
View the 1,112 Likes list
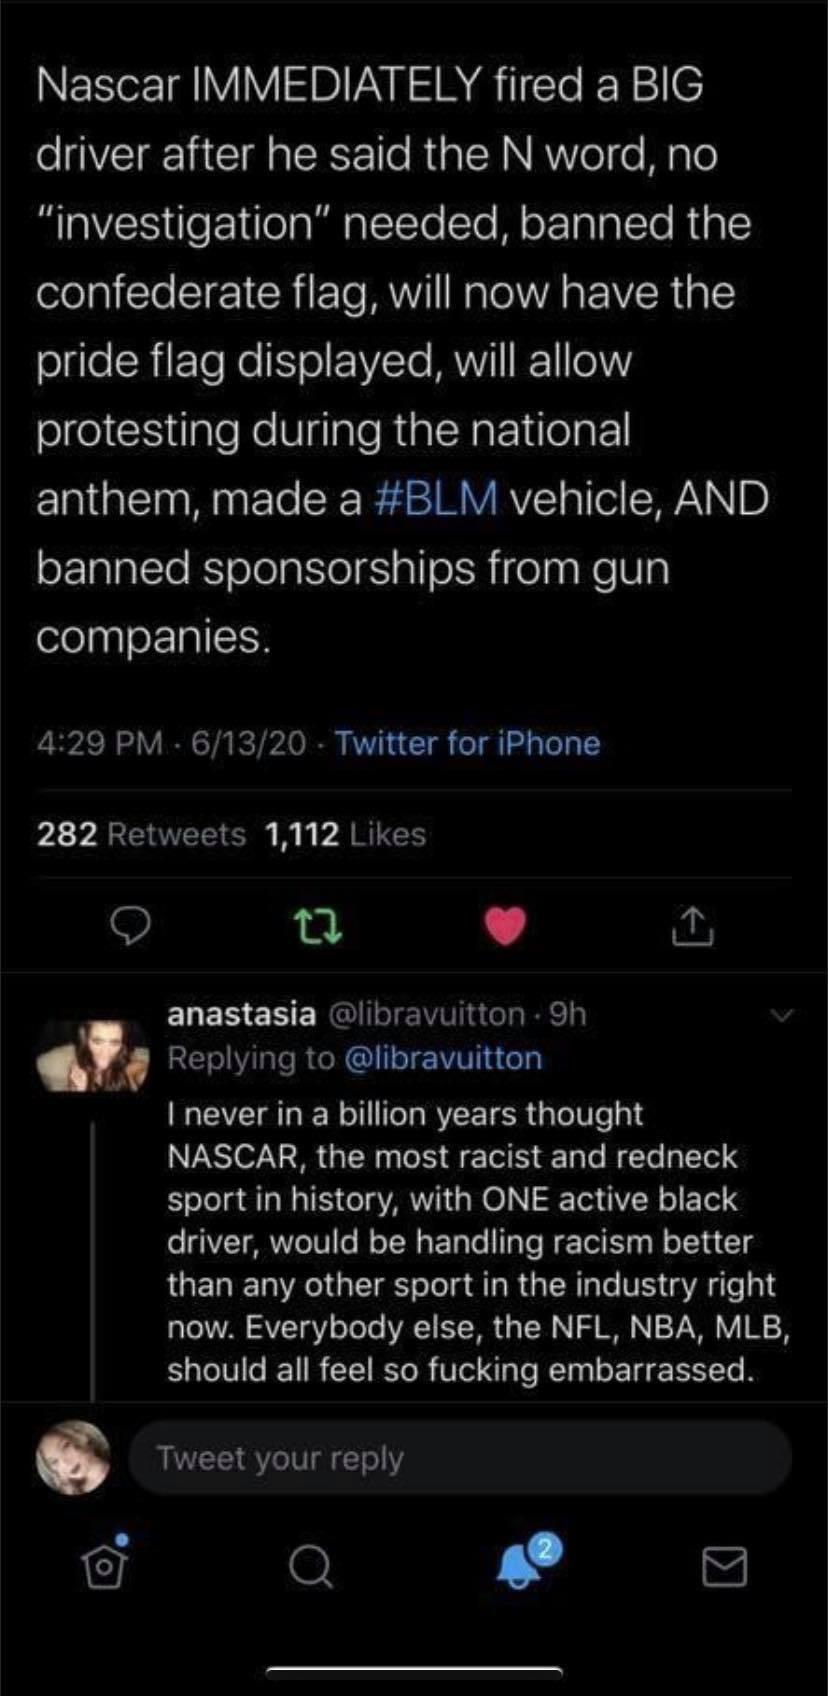pos(345,834)
